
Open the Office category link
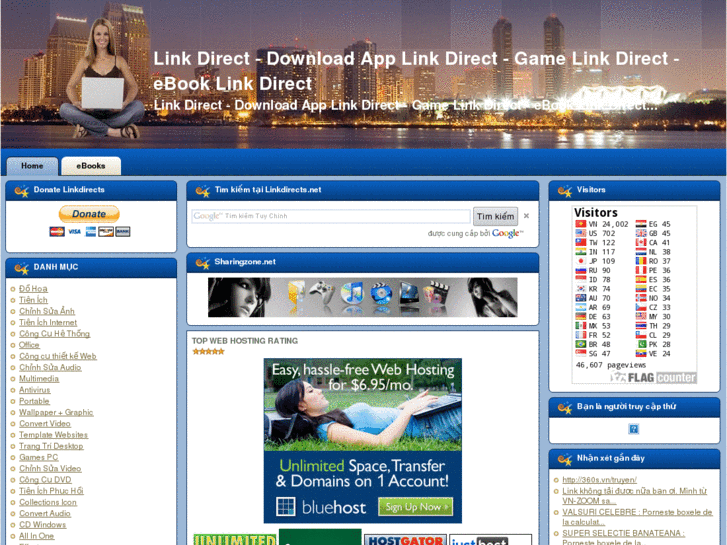pyautogui.click(x=29, y=345)
